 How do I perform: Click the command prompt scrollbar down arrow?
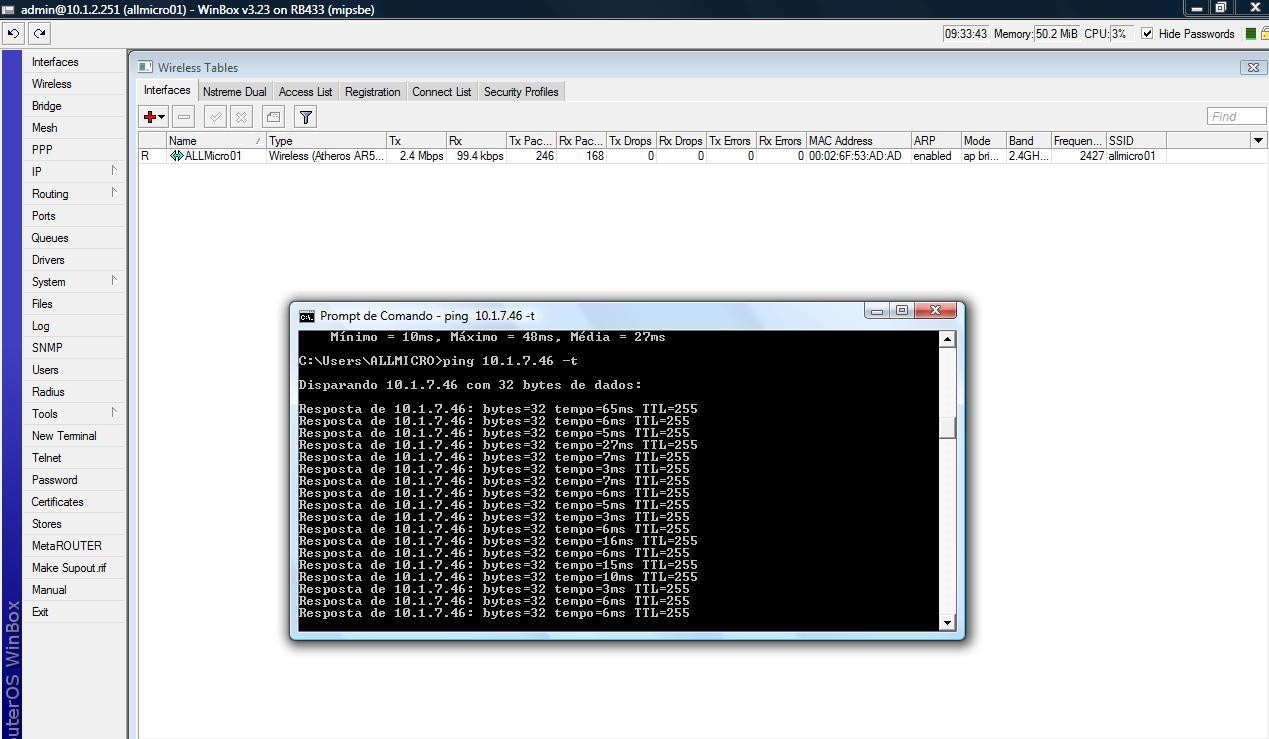coord(947,623)
